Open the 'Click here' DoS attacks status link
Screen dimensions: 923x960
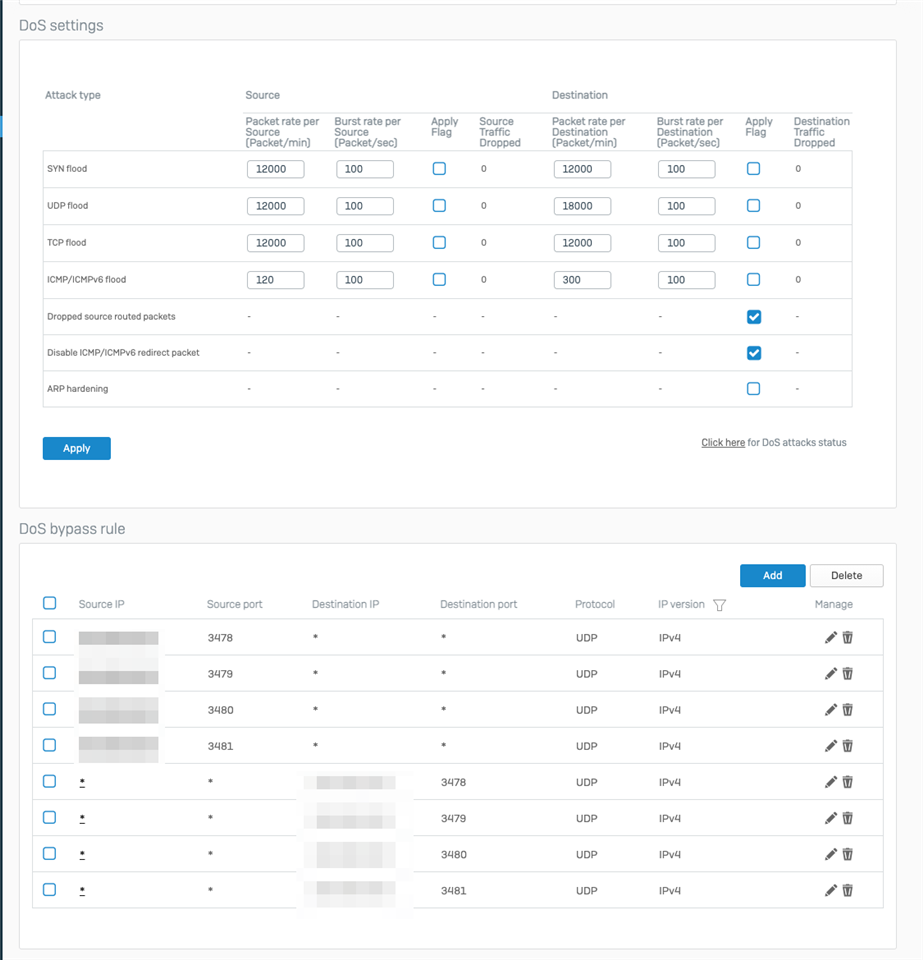[x=723, y=443]
